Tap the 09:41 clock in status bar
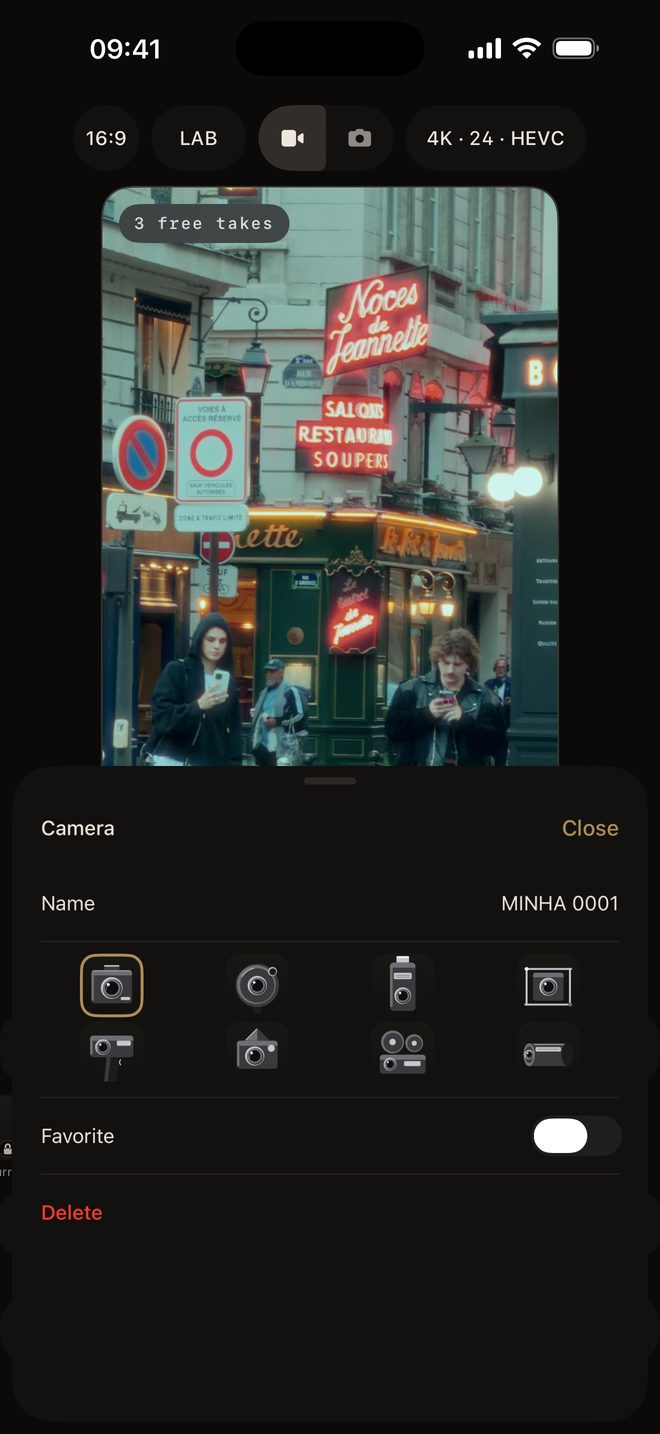This screenshot has height=1434, width=660. coord(125,48)
